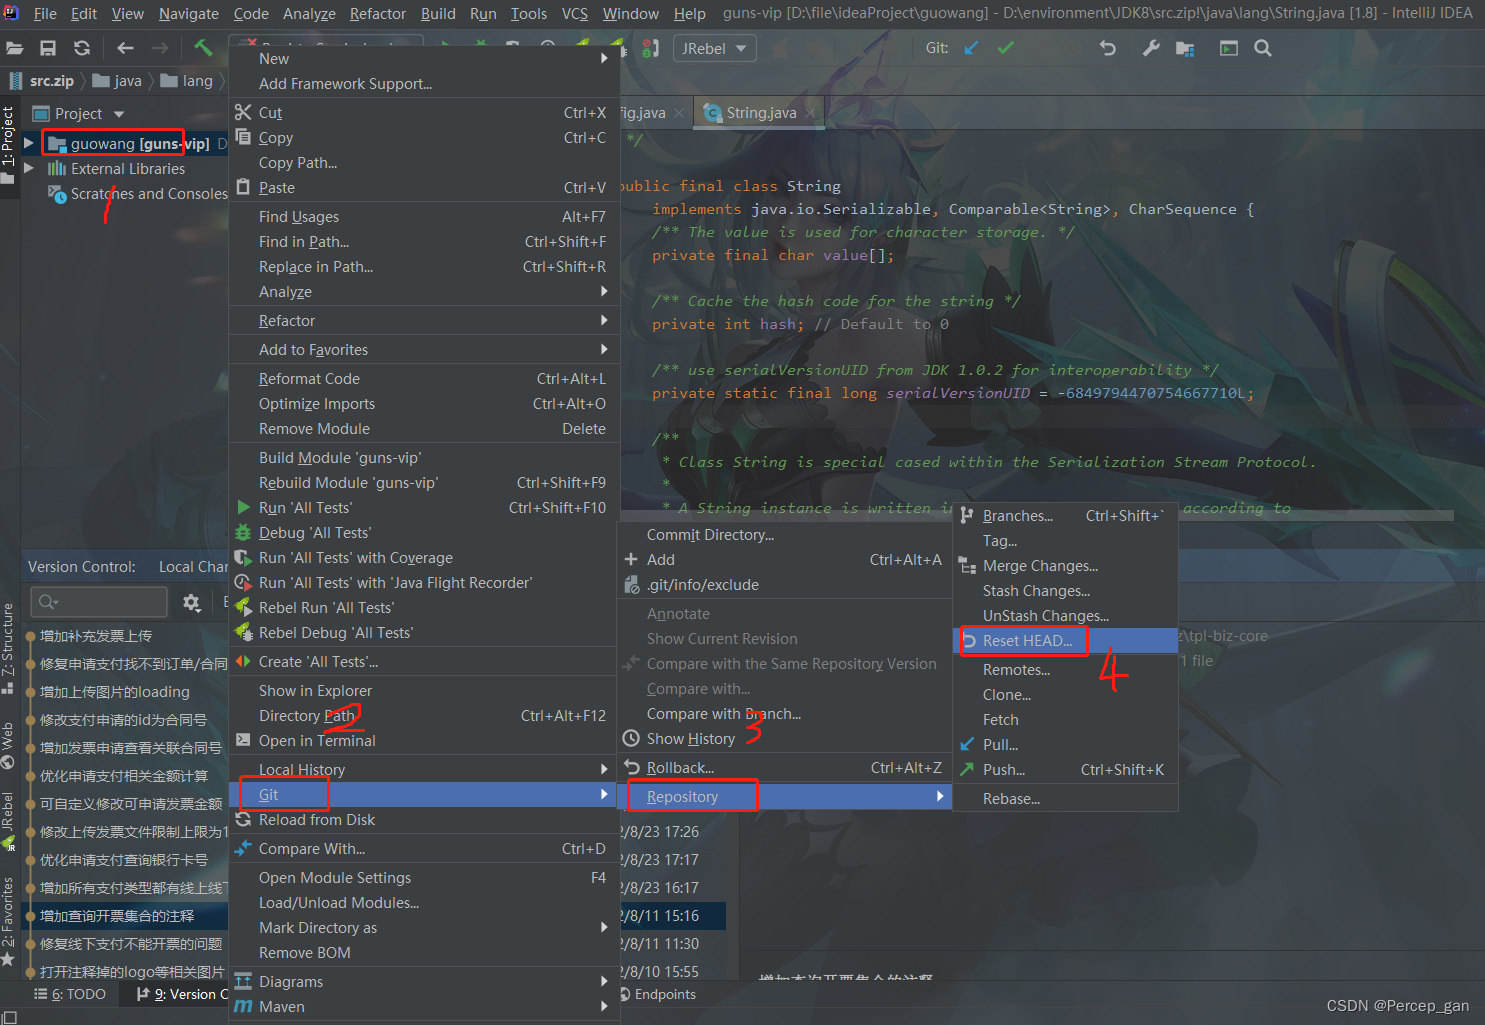Image resolution: width=1485 pixels, height=1025 pixels.
Task: Choose Reload from Disk
Action: tap(424, 819)
